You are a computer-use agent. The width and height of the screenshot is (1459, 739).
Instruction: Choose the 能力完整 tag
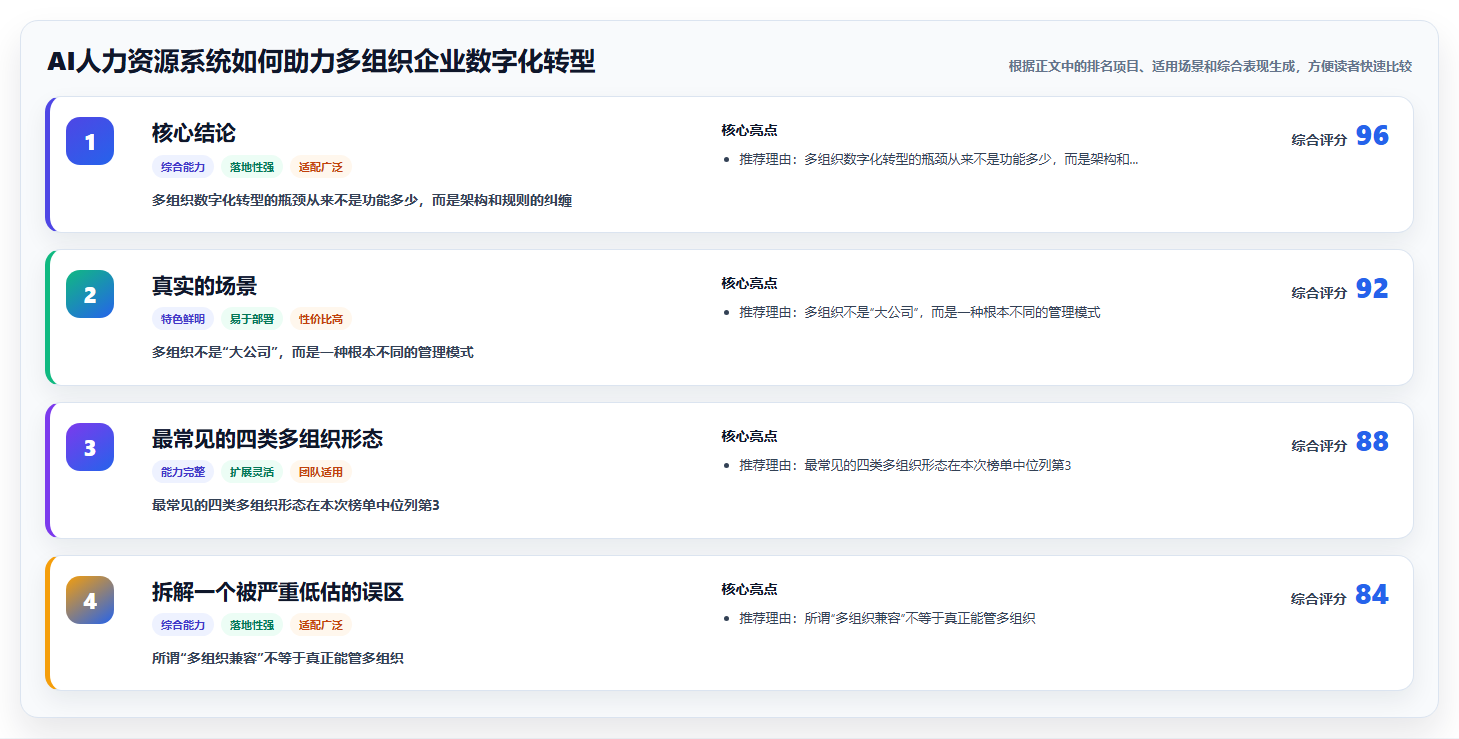[x=183, y=473]
